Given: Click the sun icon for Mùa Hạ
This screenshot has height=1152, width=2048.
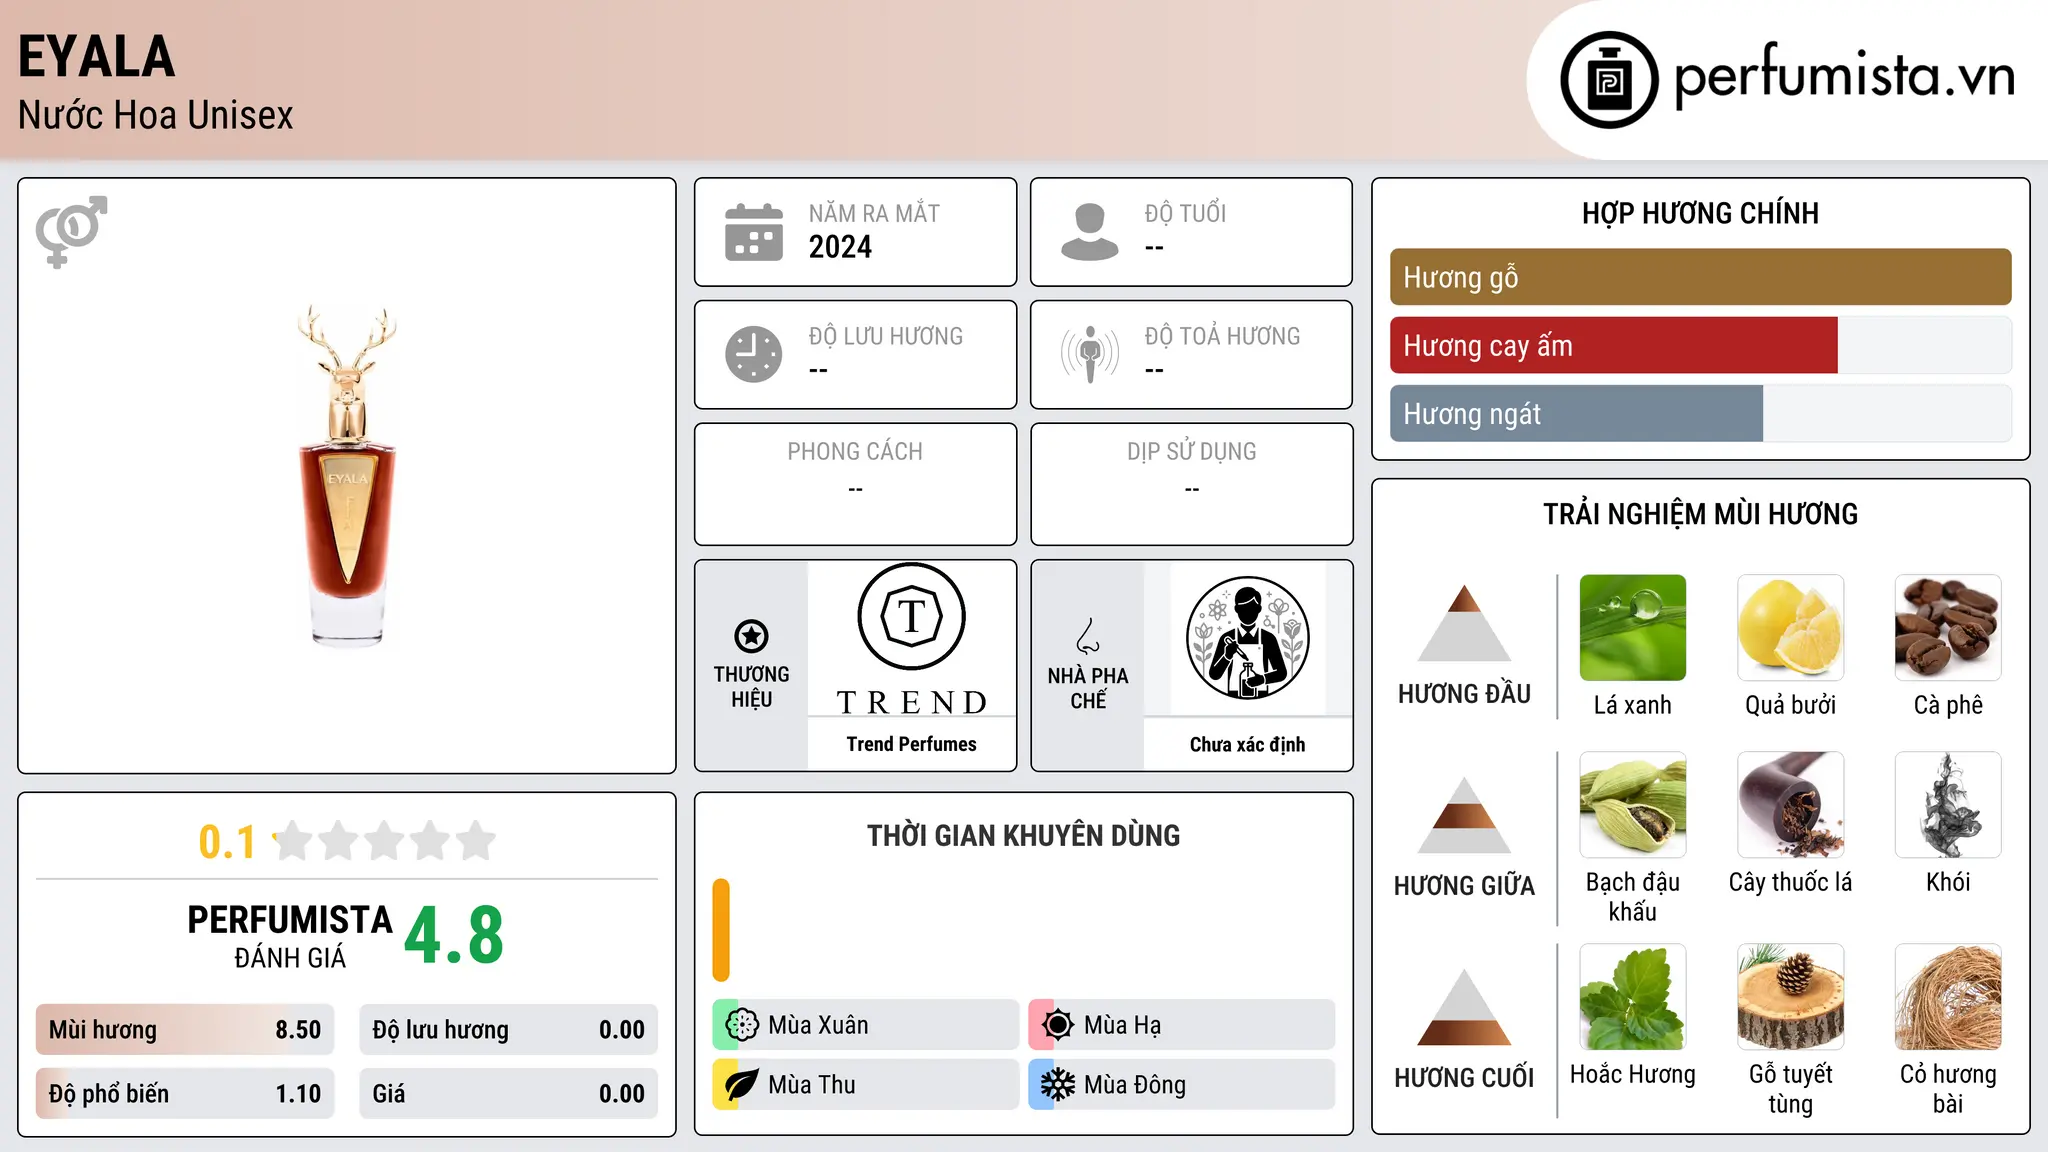Looking at the screenshot, I should point(1057,1025).
